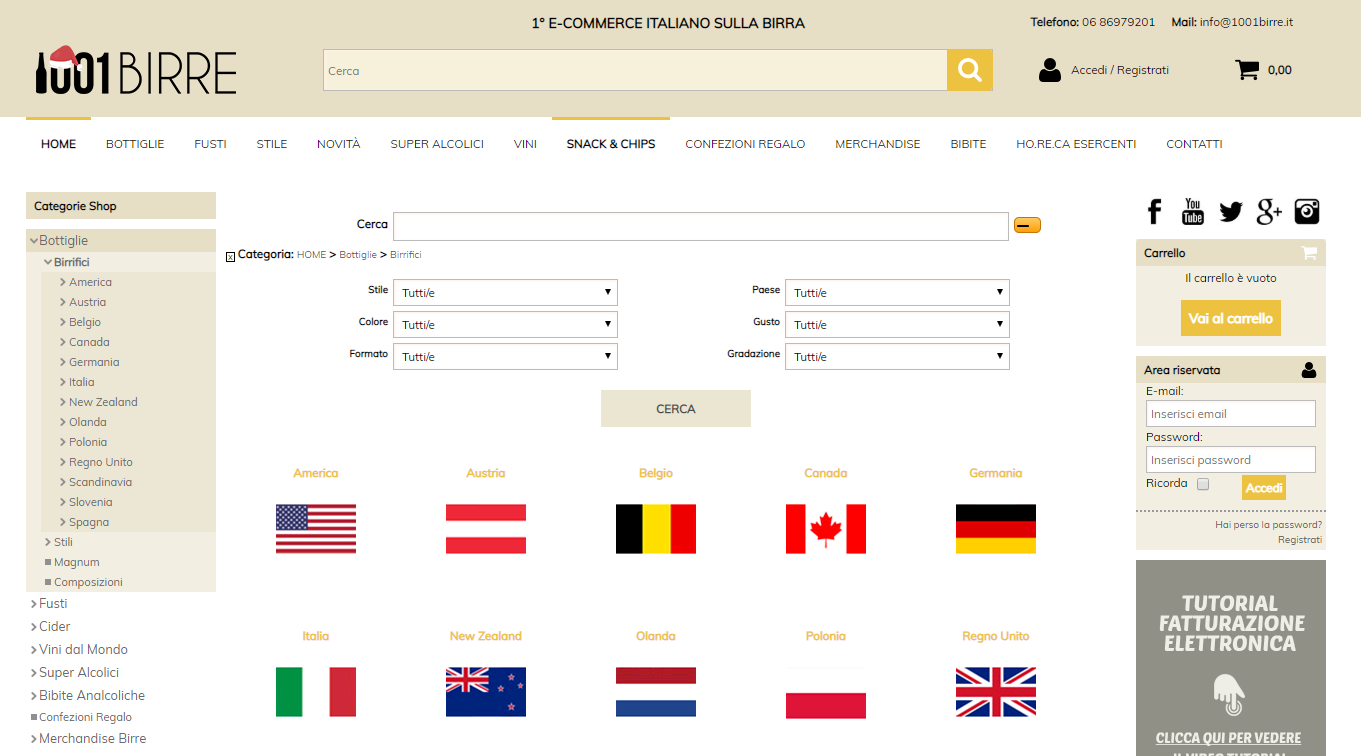Click the user icon in Area riservata

(x=1309, y=370)
